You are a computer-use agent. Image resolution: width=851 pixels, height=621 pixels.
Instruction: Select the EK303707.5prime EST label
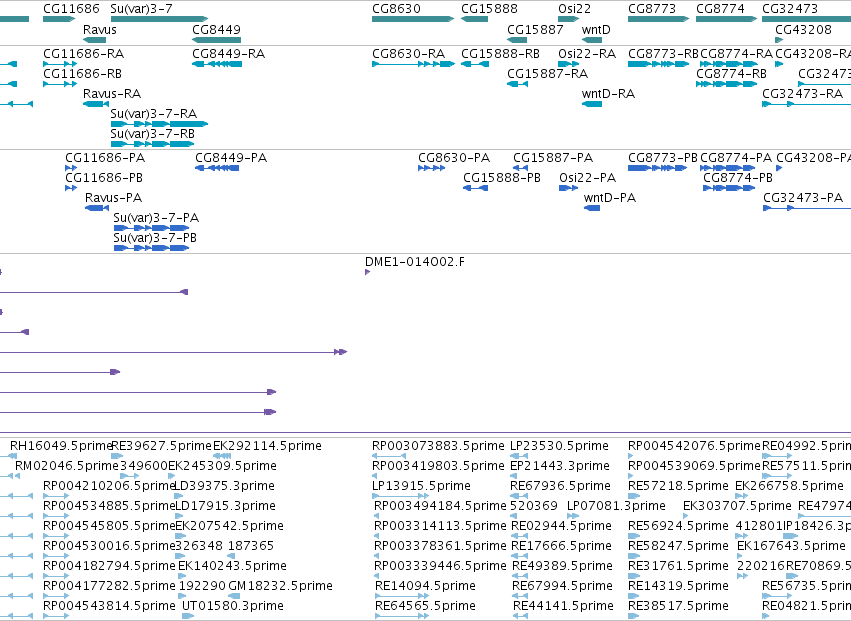click(738, 506)
